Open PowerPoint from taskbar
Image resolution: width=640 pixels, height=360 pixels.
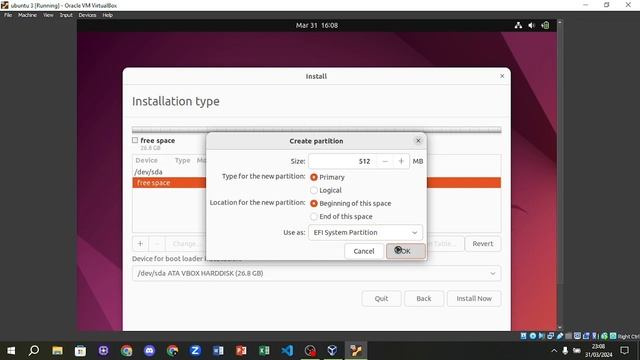click(241, 351)
